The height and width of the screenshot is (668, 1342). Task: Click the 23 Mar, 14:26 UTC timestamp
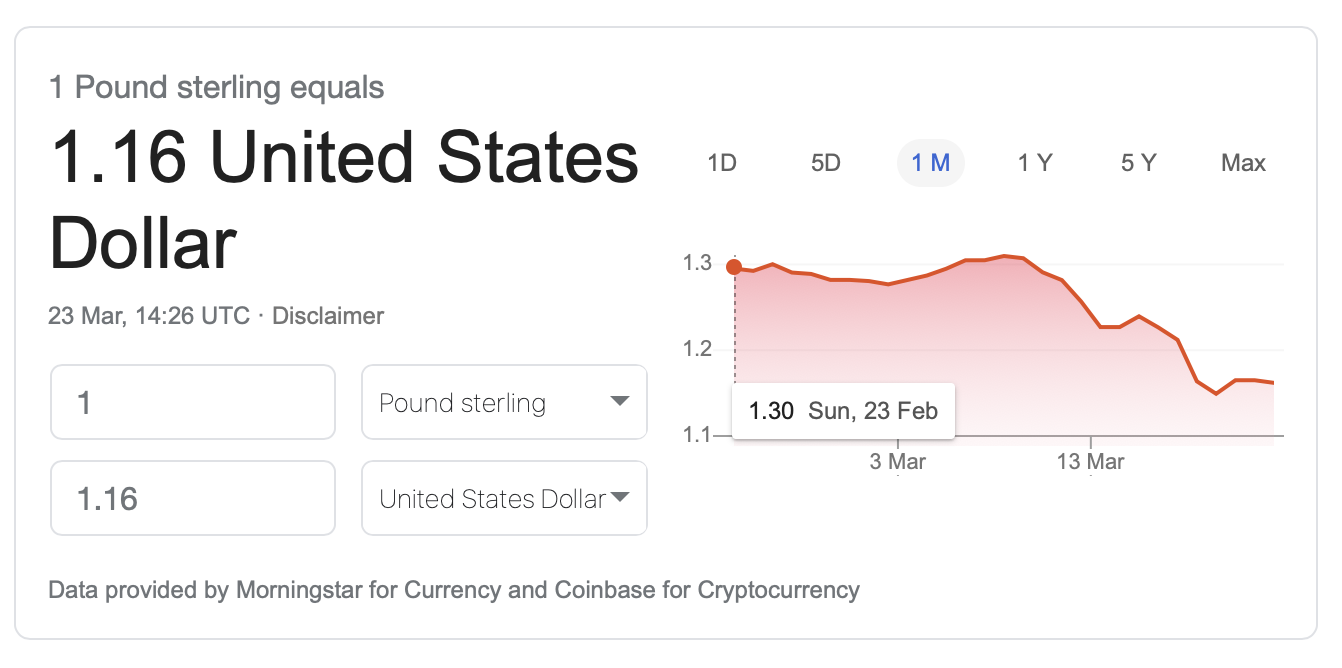149,316
